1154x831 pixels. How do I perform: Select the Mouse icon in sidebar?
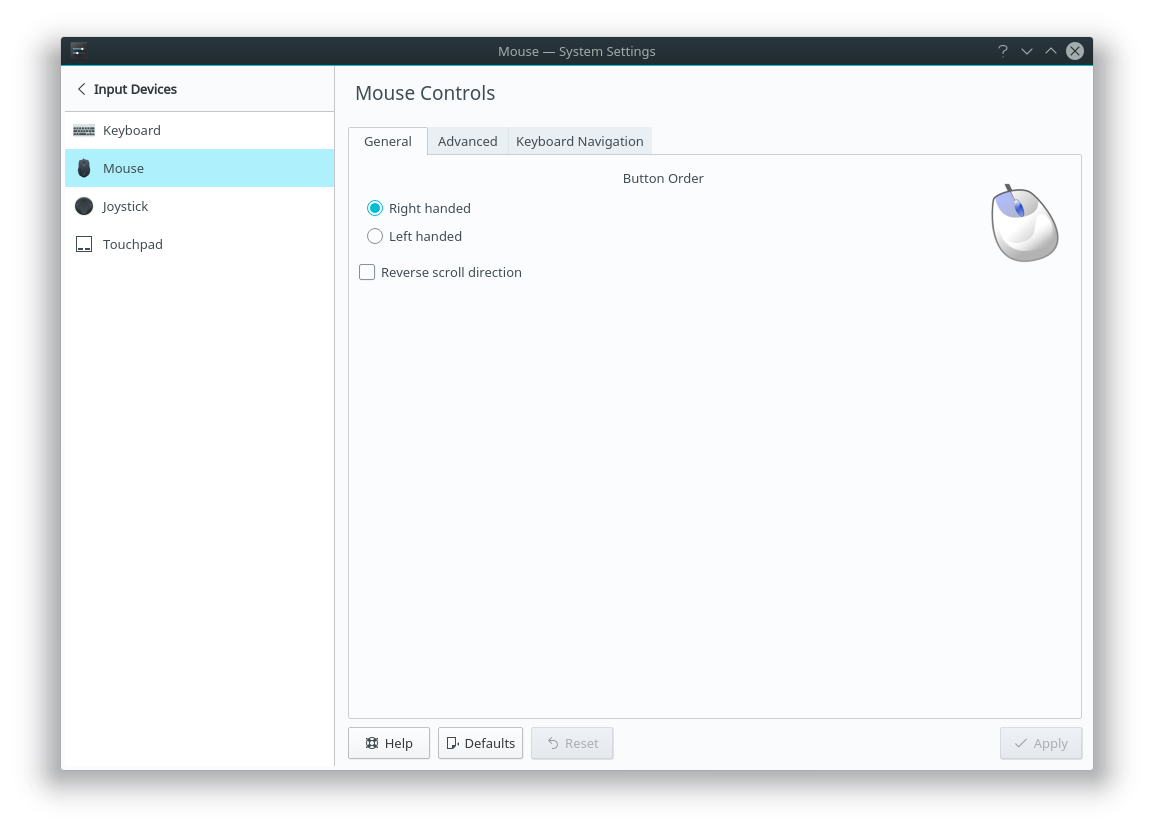click(84, 169)
